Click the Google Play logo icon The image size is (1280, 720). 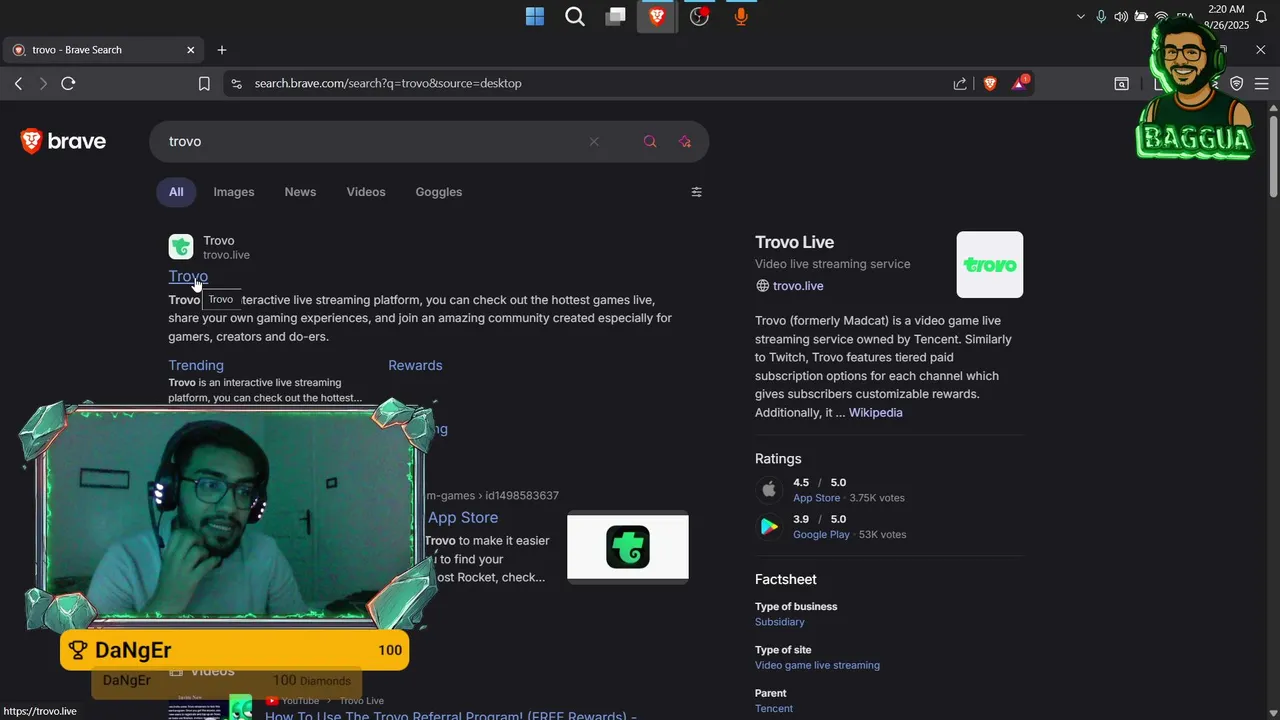point(769,527)
